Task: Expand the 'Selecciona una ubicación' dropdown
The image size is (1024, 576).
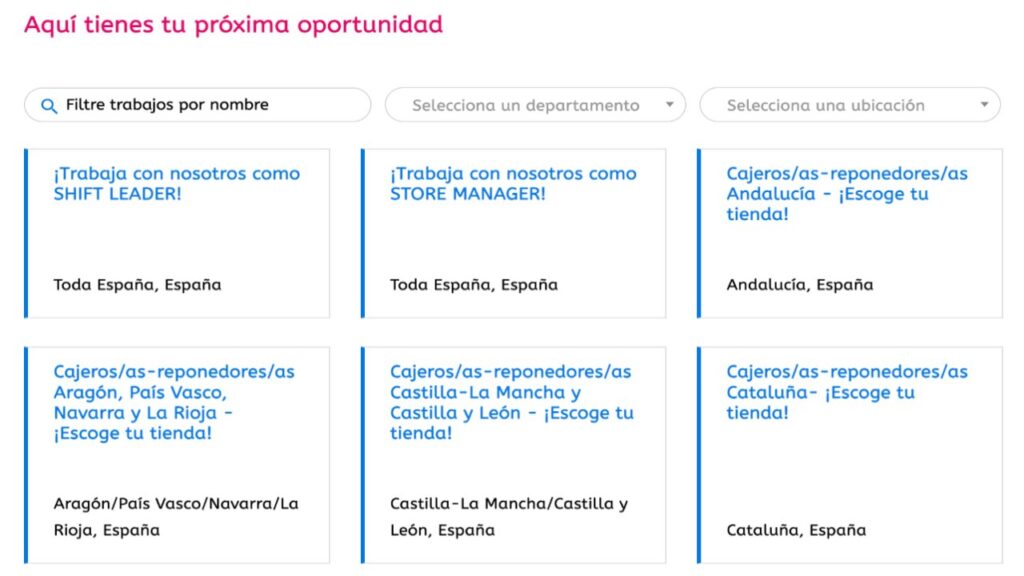Action: coord(848,104)
